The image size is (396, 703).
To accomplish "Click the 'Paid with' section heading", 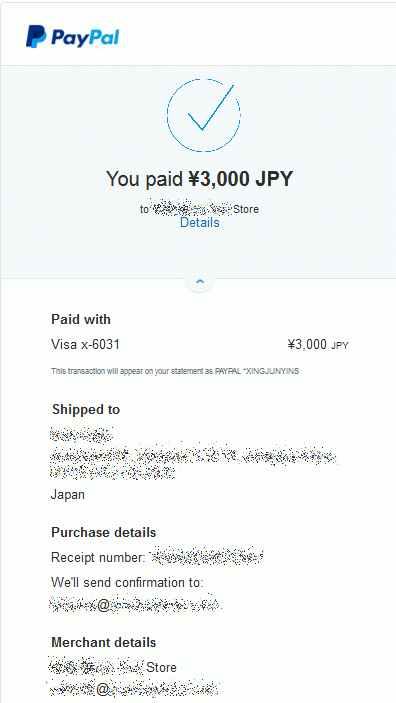I will pyautogui.click(x=81, y=319).
